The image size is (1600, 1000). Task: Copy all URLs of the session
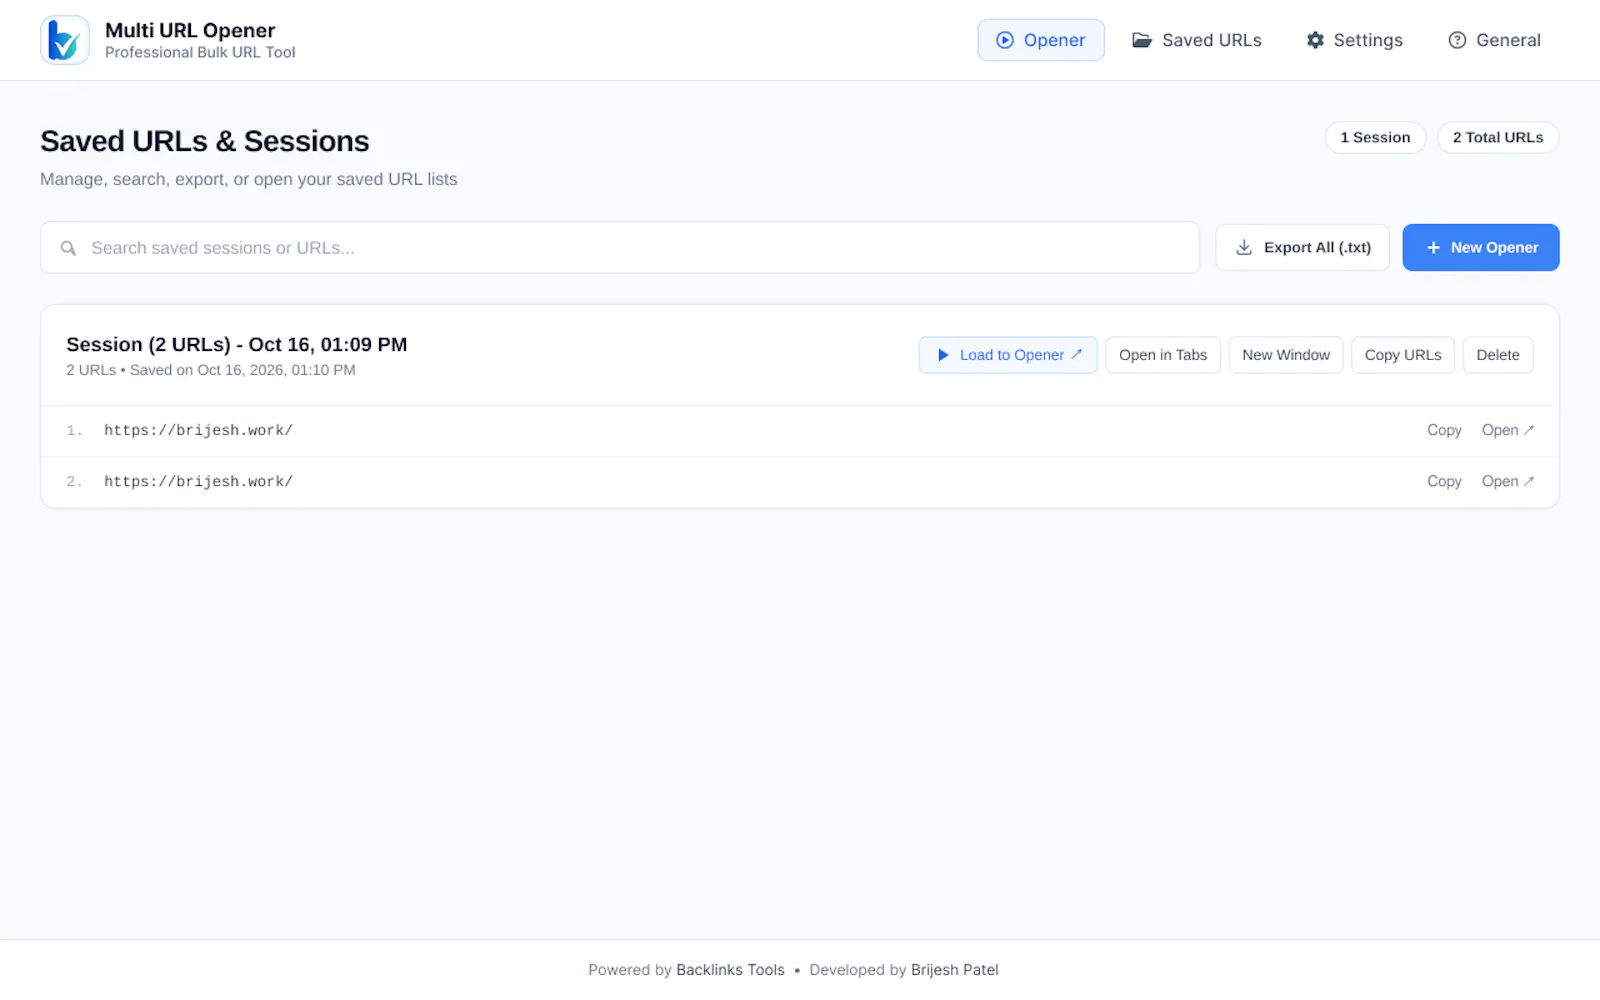click(1403, 355)
